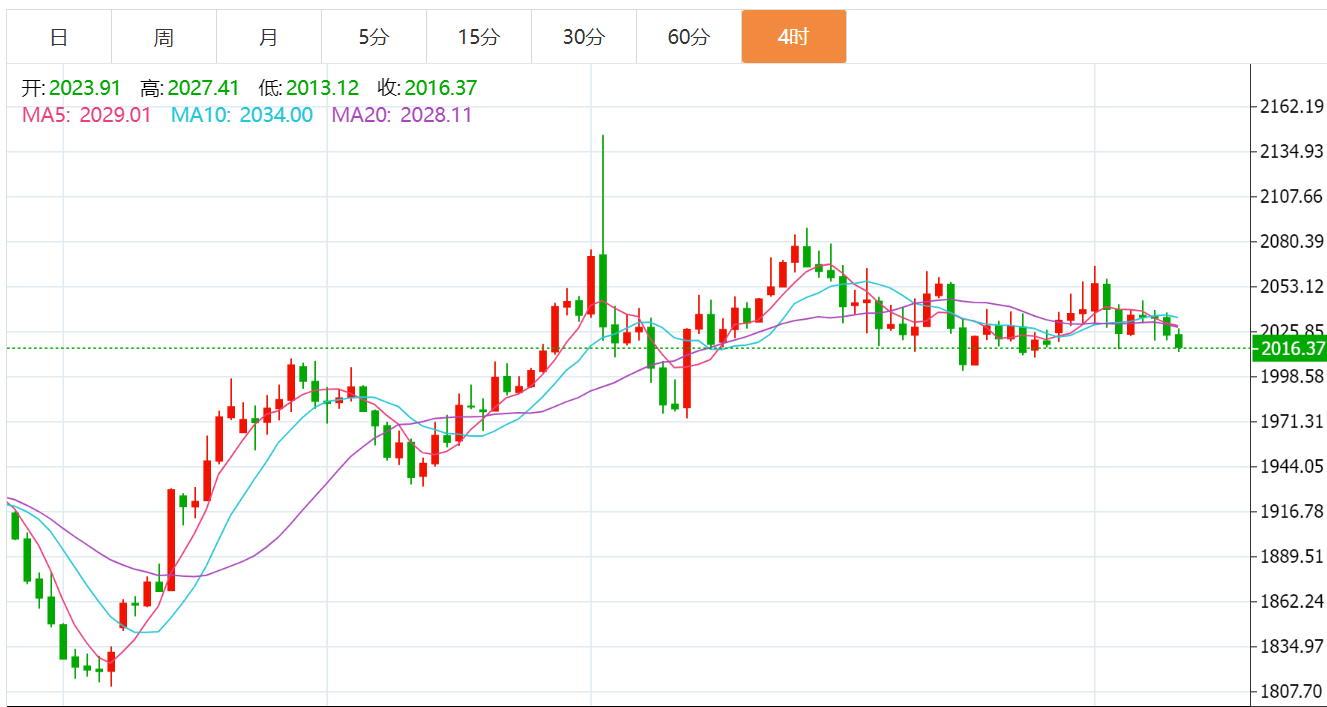Select the 15分 timeframe tab
The width and height of the screenshot is (1327, 707).
click(479, 37)
